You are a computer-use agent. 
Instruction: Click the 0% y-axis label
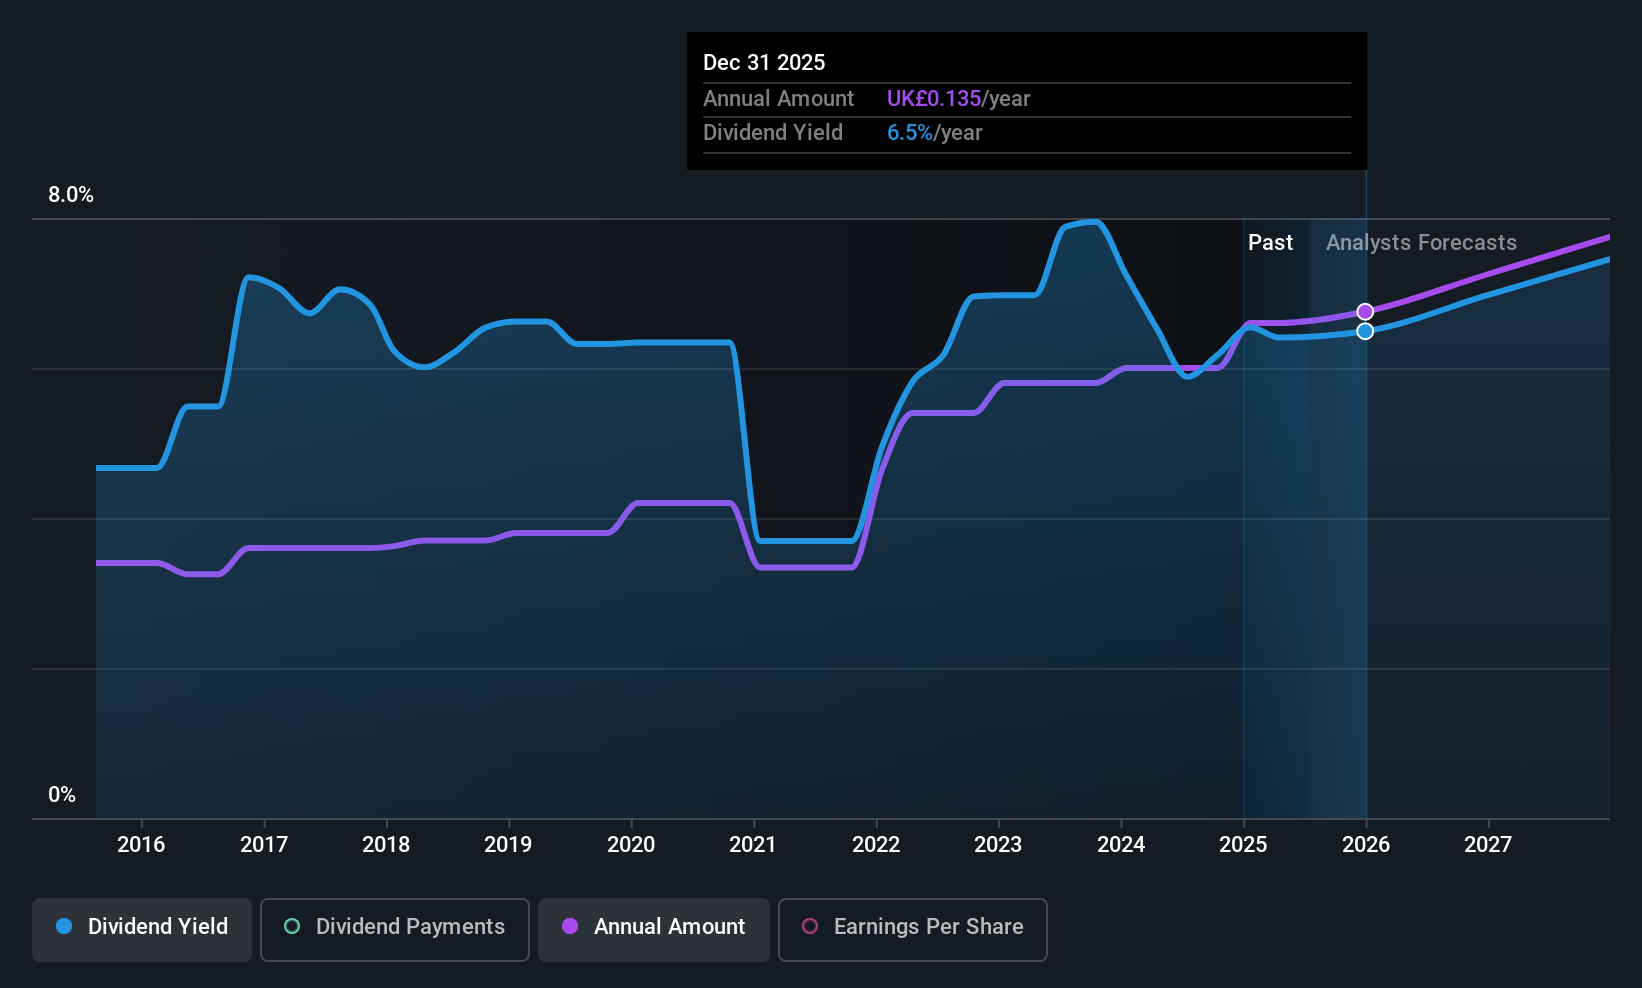click(x=62, y=794)
